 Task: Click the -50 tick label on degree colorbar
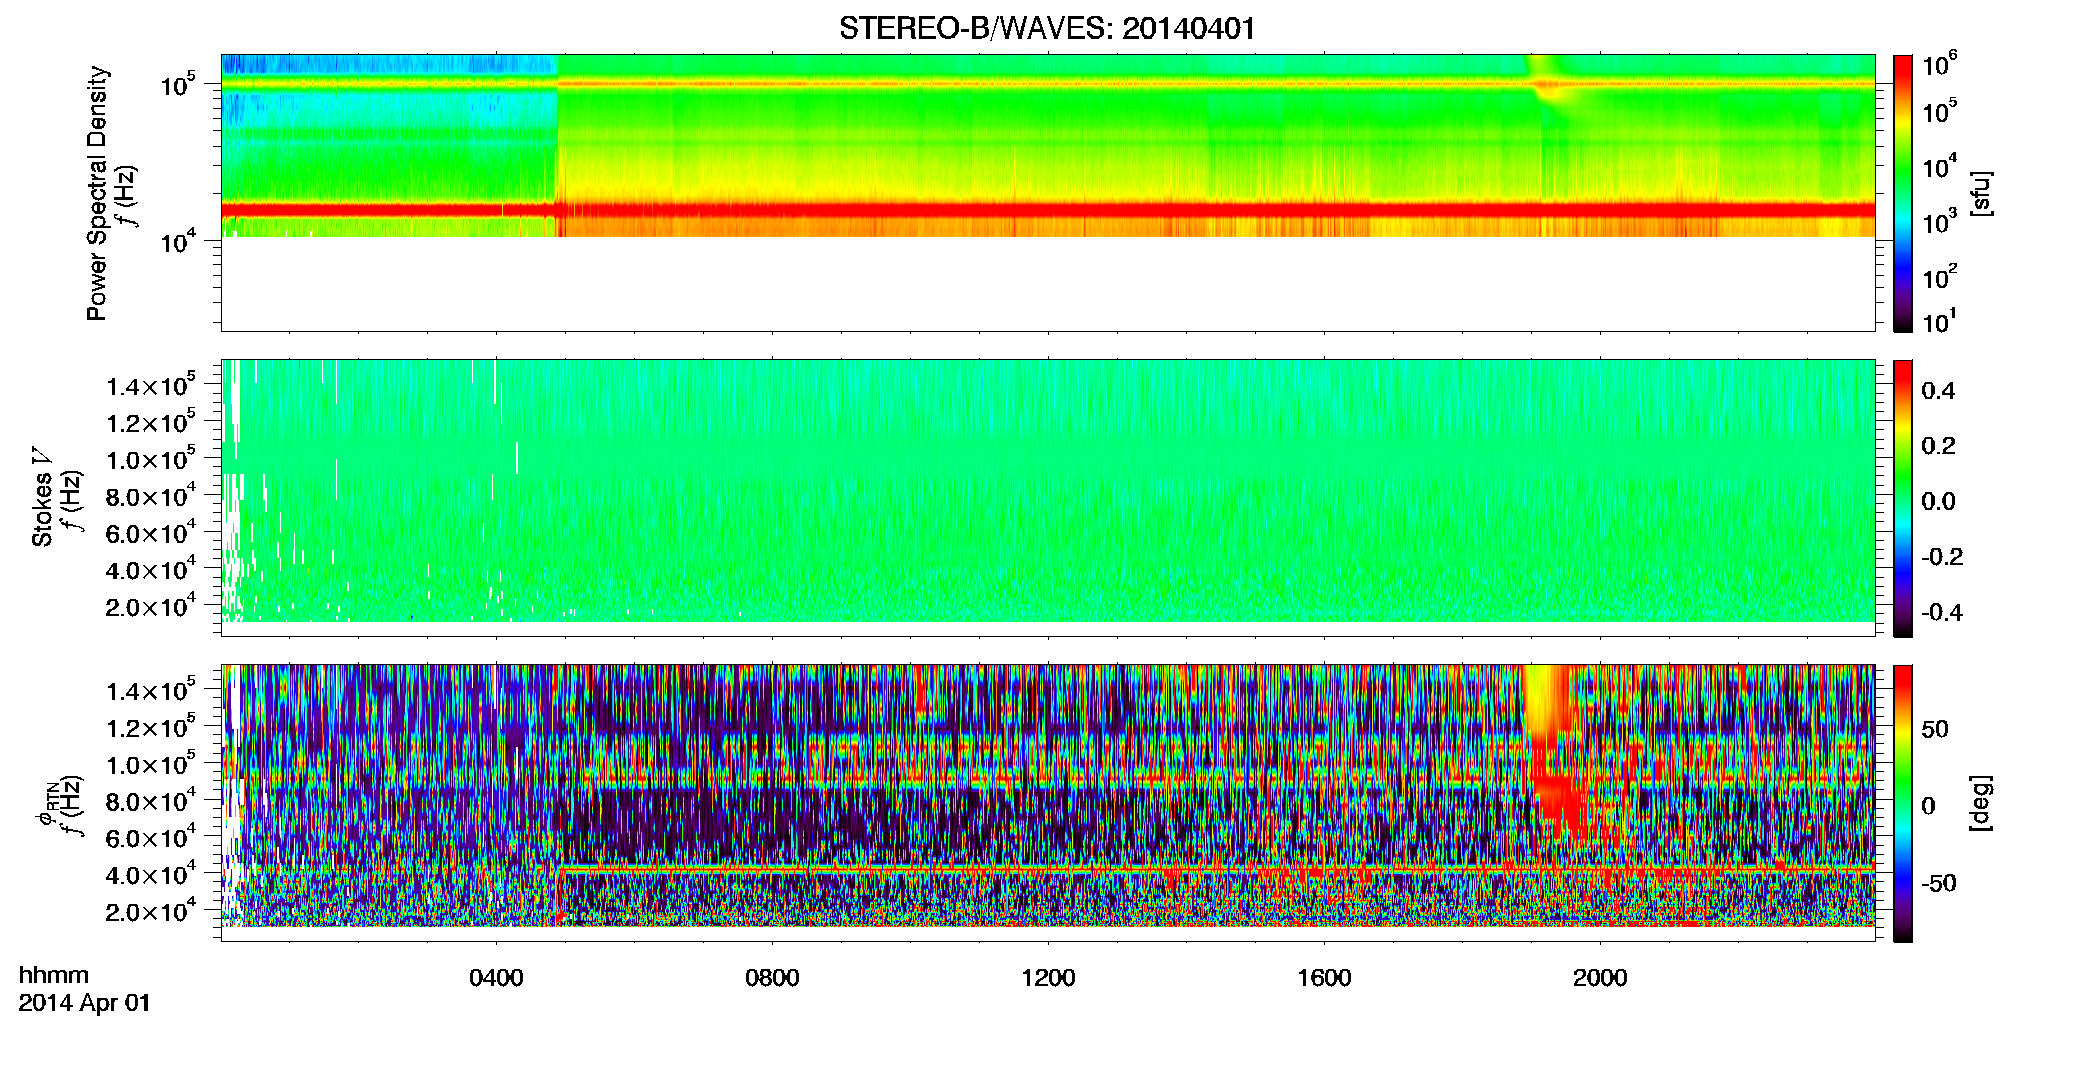click(x=1940, y=883)
